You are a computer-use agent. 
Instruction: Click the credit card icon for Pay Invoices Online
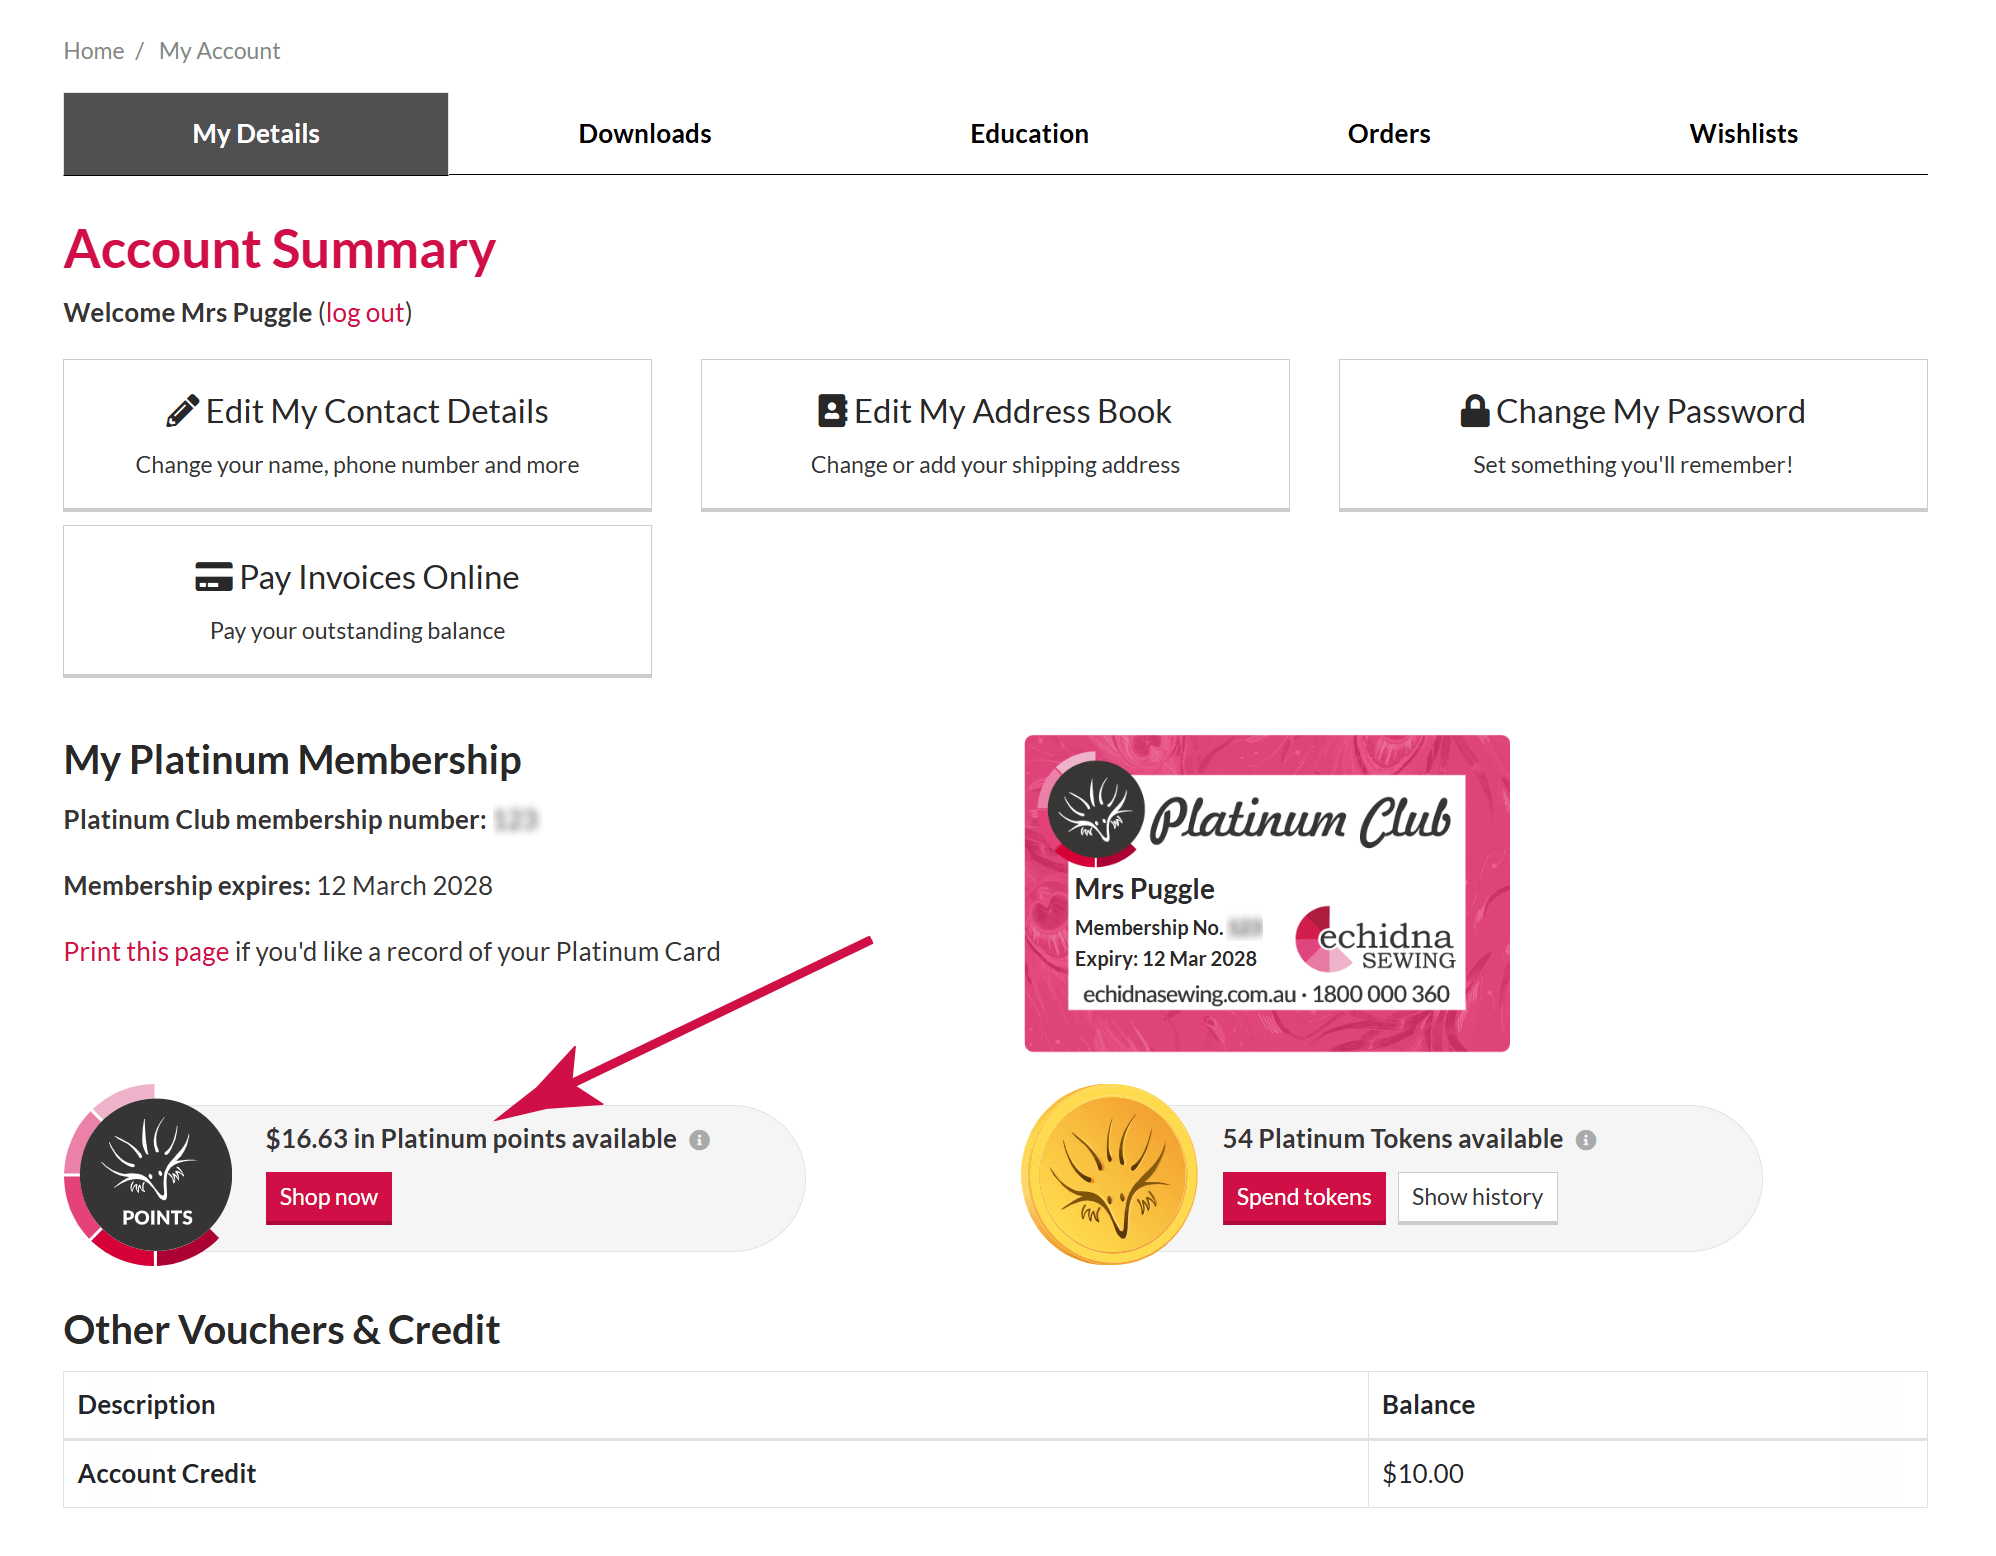pyautogui.click(x=214, y=577)
